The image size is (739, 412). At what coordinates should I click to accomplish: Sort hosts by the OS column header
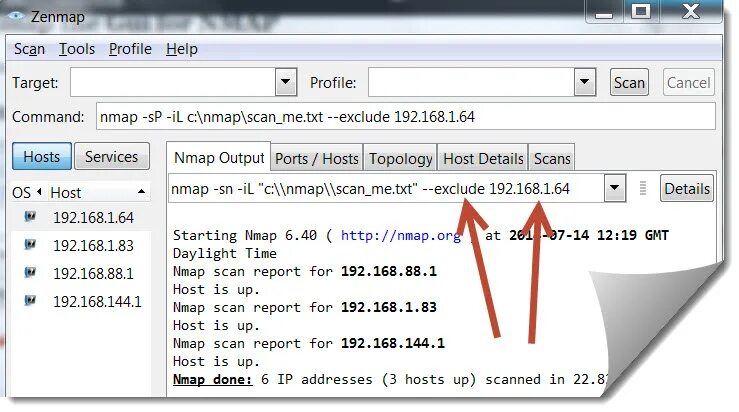coord(27,192)
